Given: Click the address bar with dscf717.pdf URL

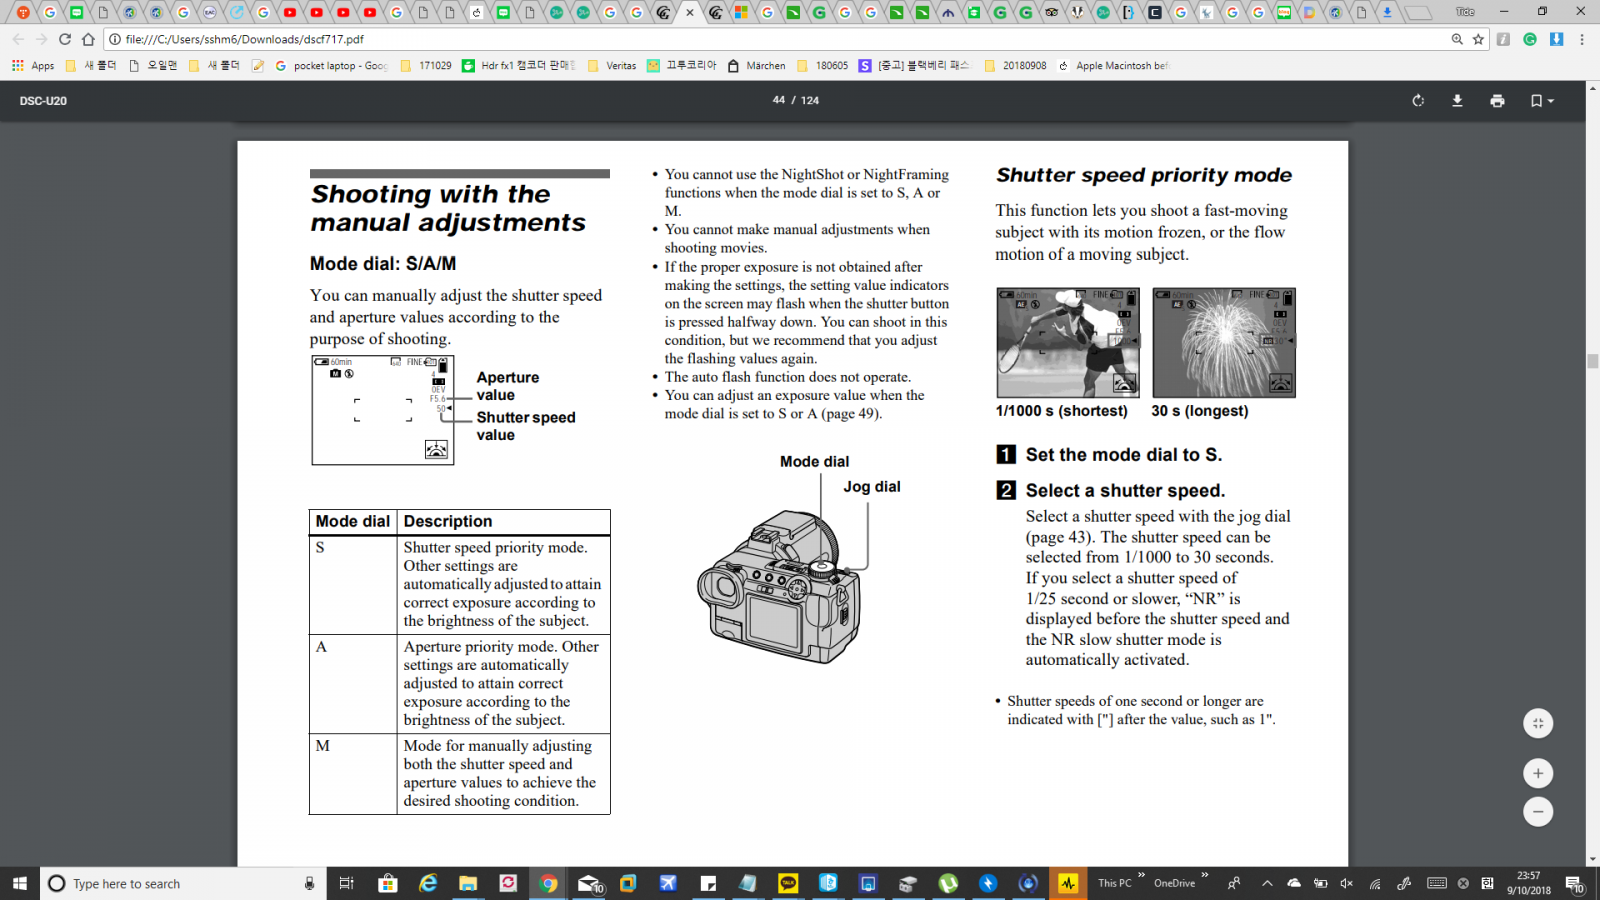Looking at the screenshot, I should tap(700, 39).
